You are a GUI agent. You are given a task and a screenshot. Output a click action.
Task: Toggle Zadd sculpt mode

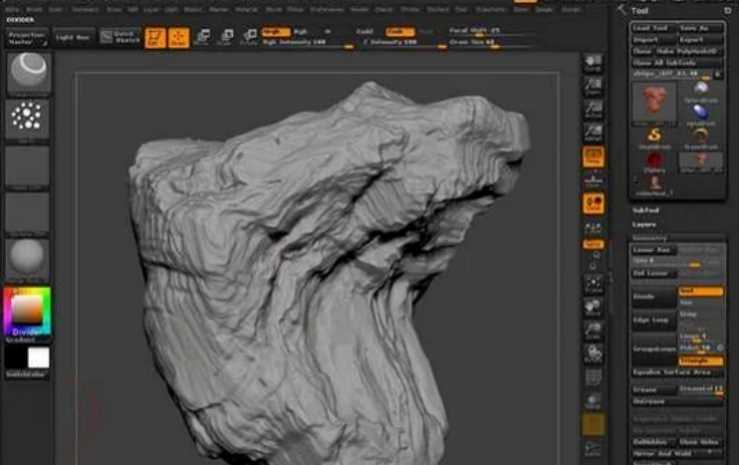(x=365, y=32)
